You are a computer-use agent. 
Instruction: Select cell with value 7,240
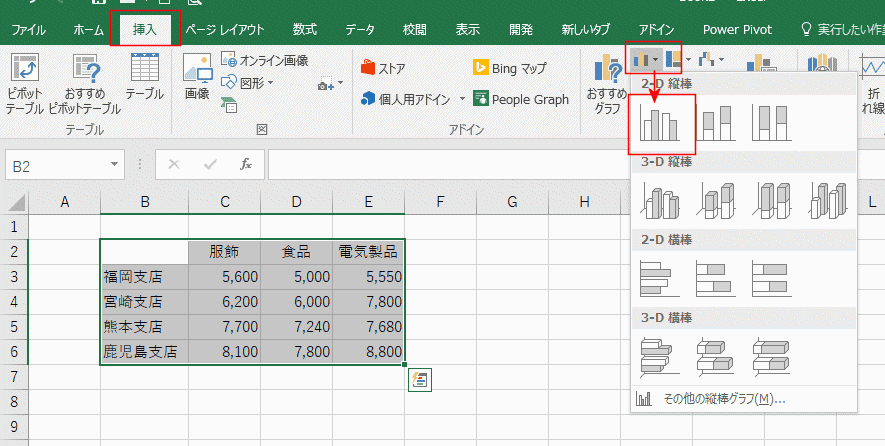296,327
